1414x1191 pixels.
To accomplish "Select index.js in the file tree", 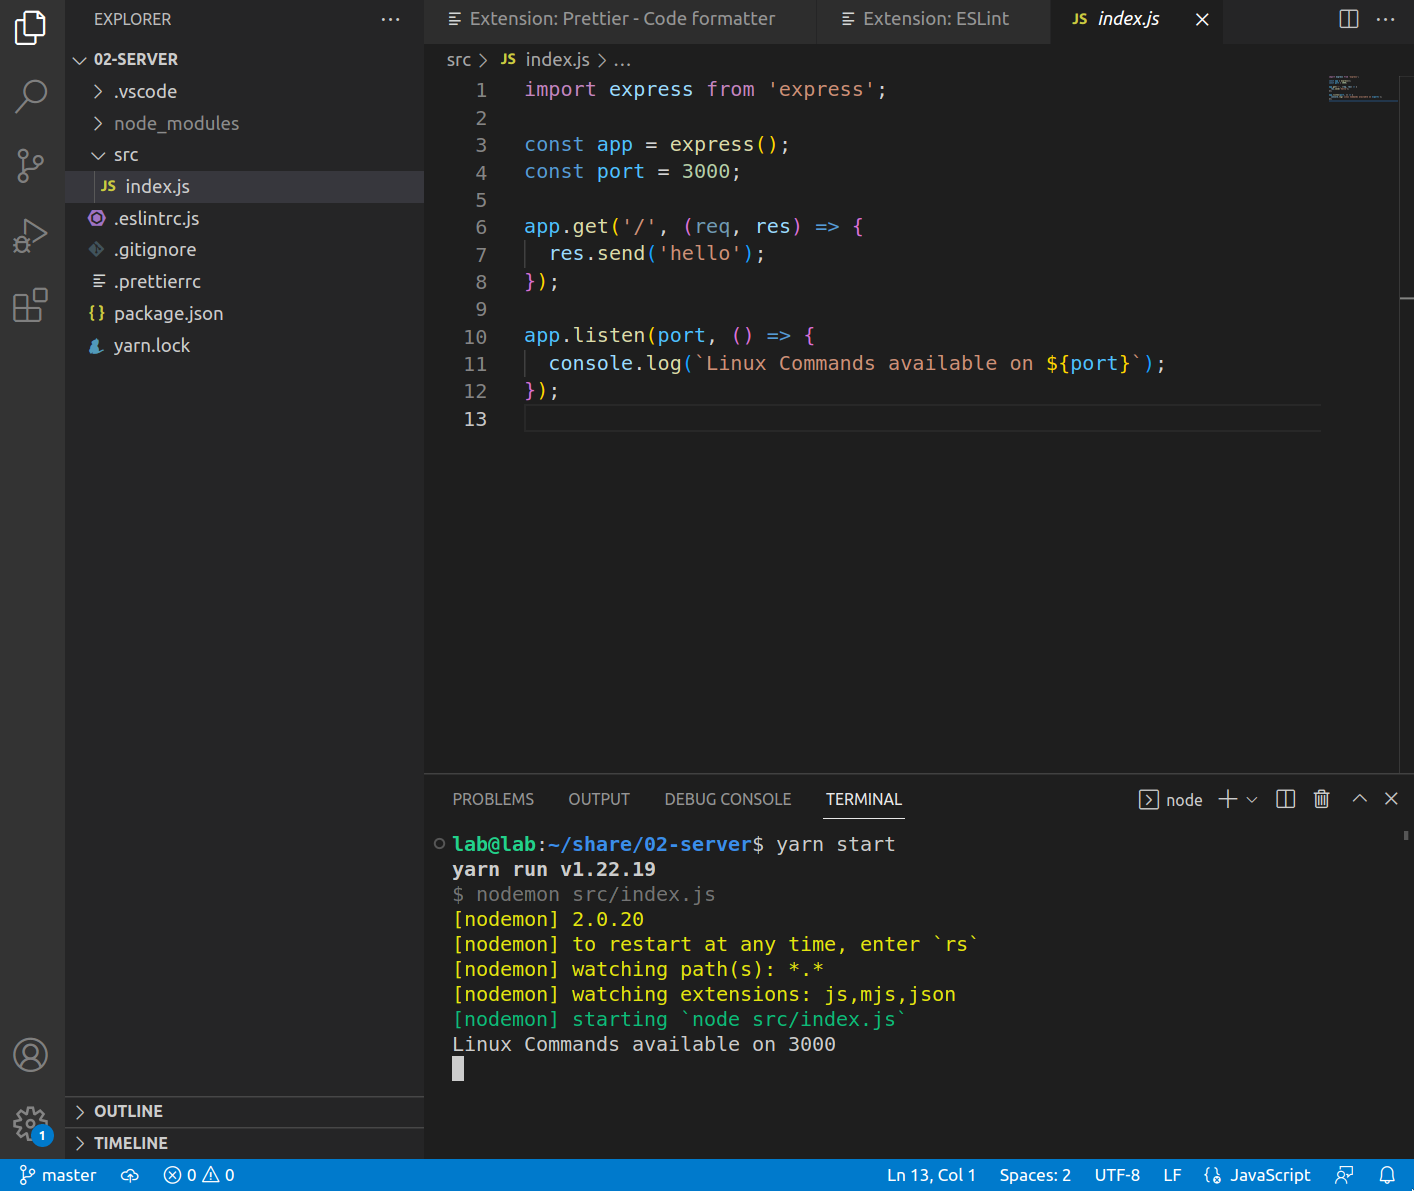I will coord(244,187).
